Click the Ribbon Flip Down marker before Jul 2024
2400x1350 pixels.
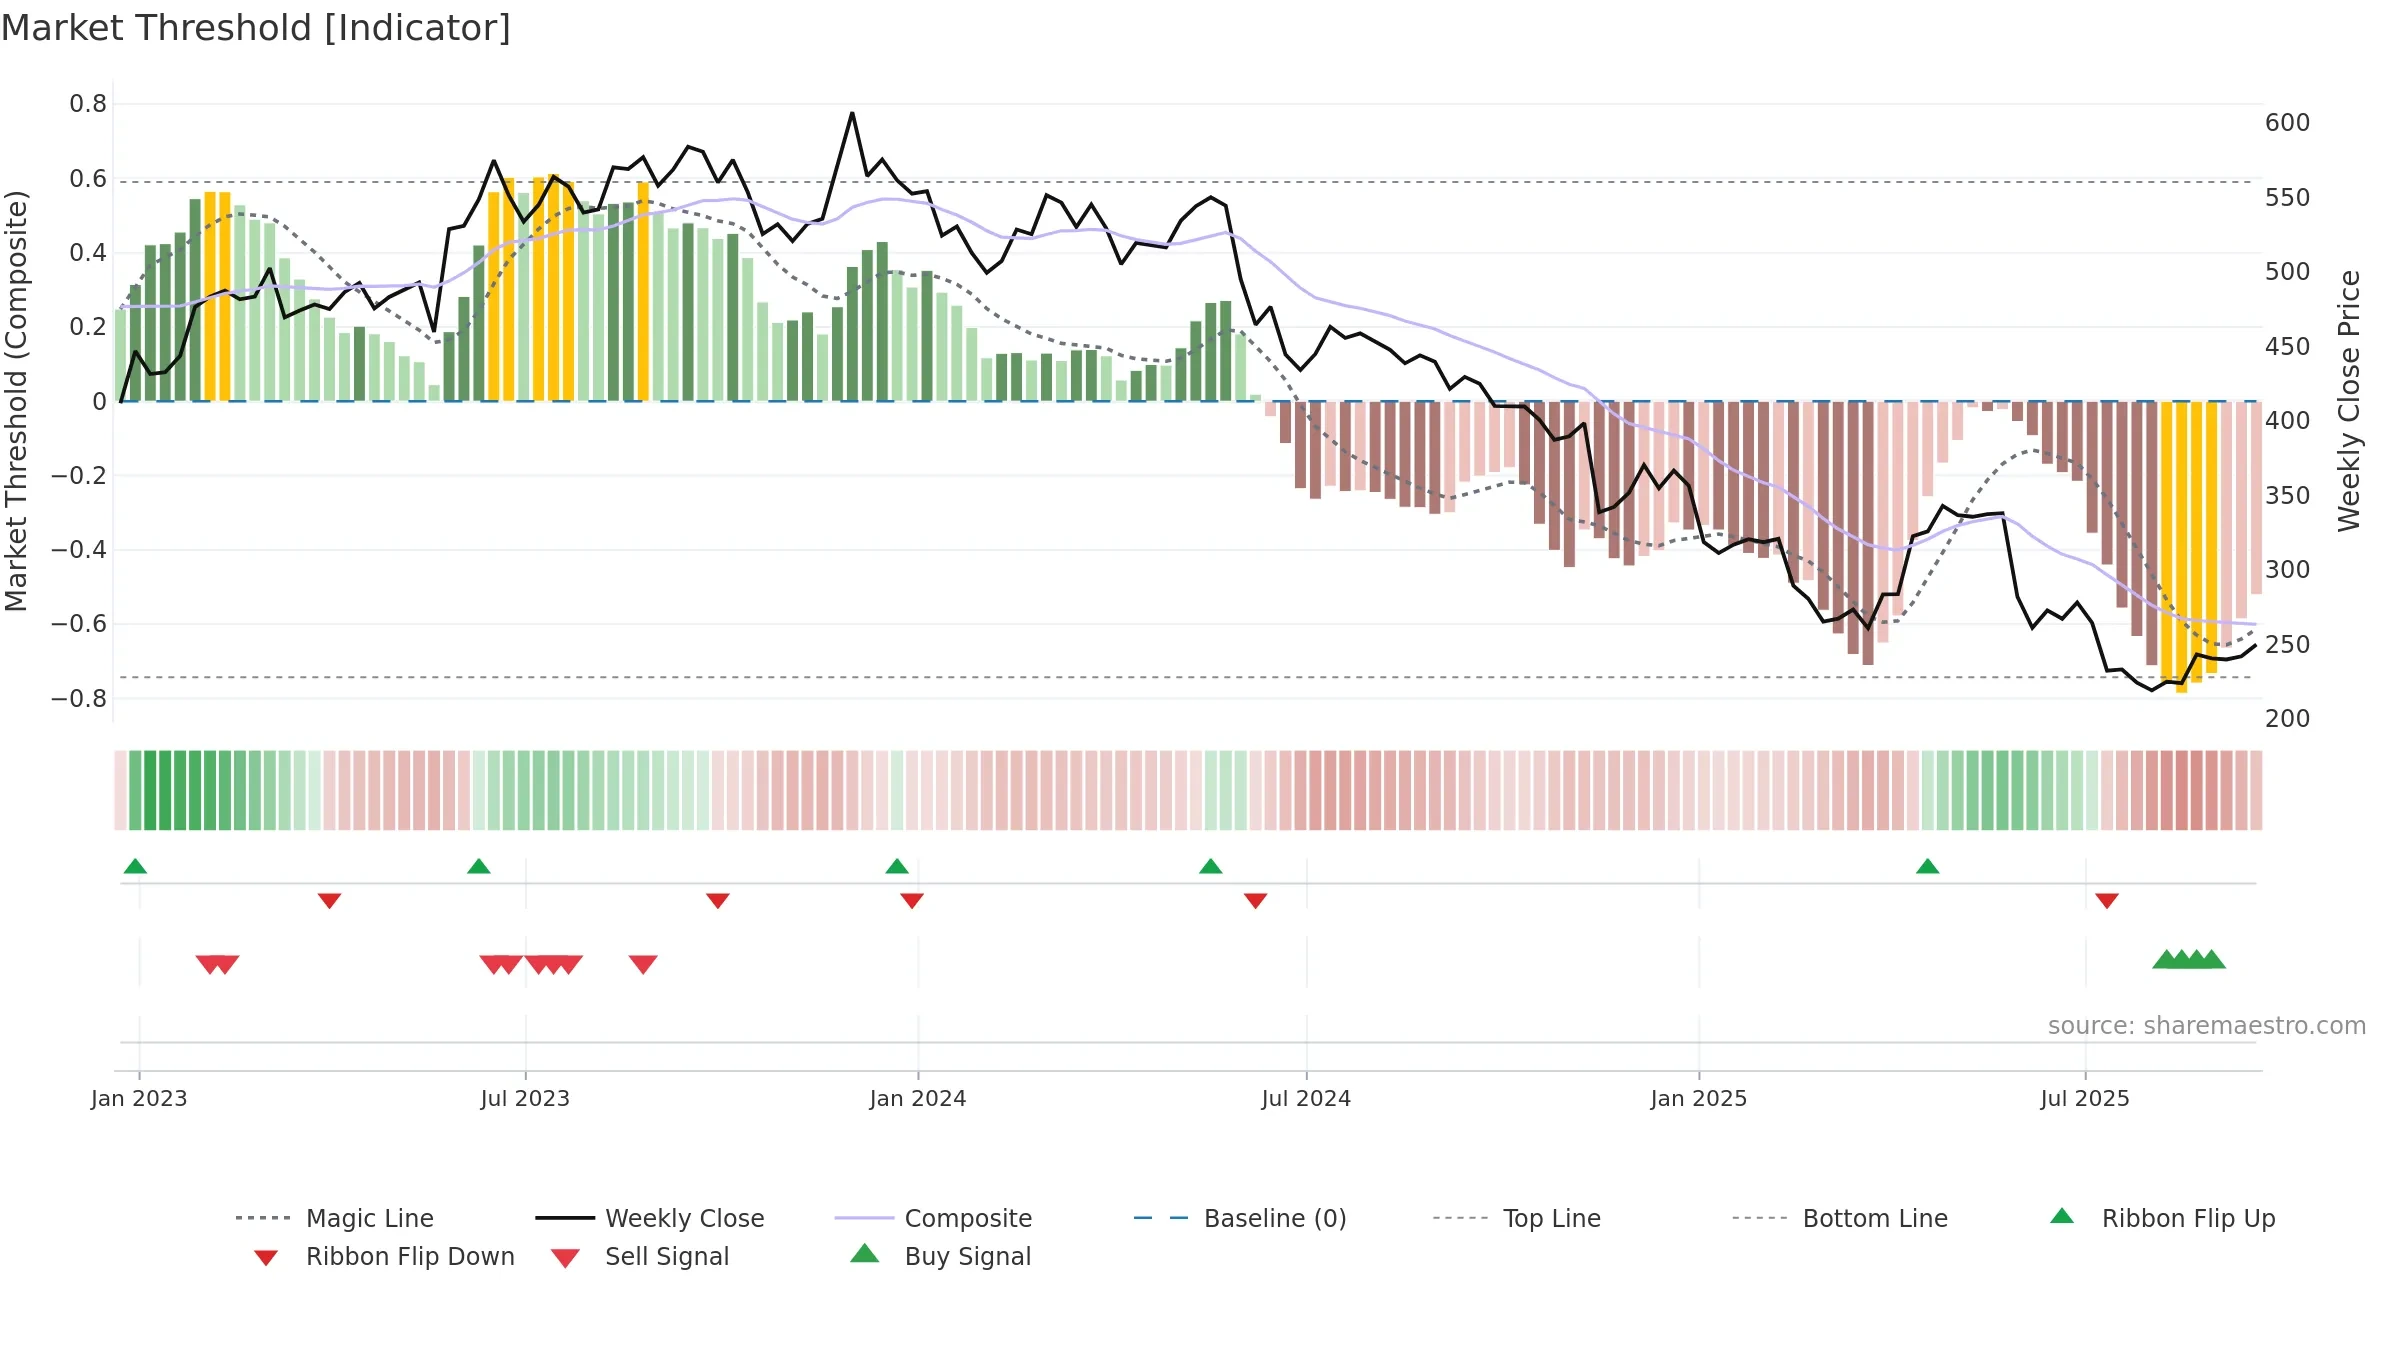pos(1256,901)
